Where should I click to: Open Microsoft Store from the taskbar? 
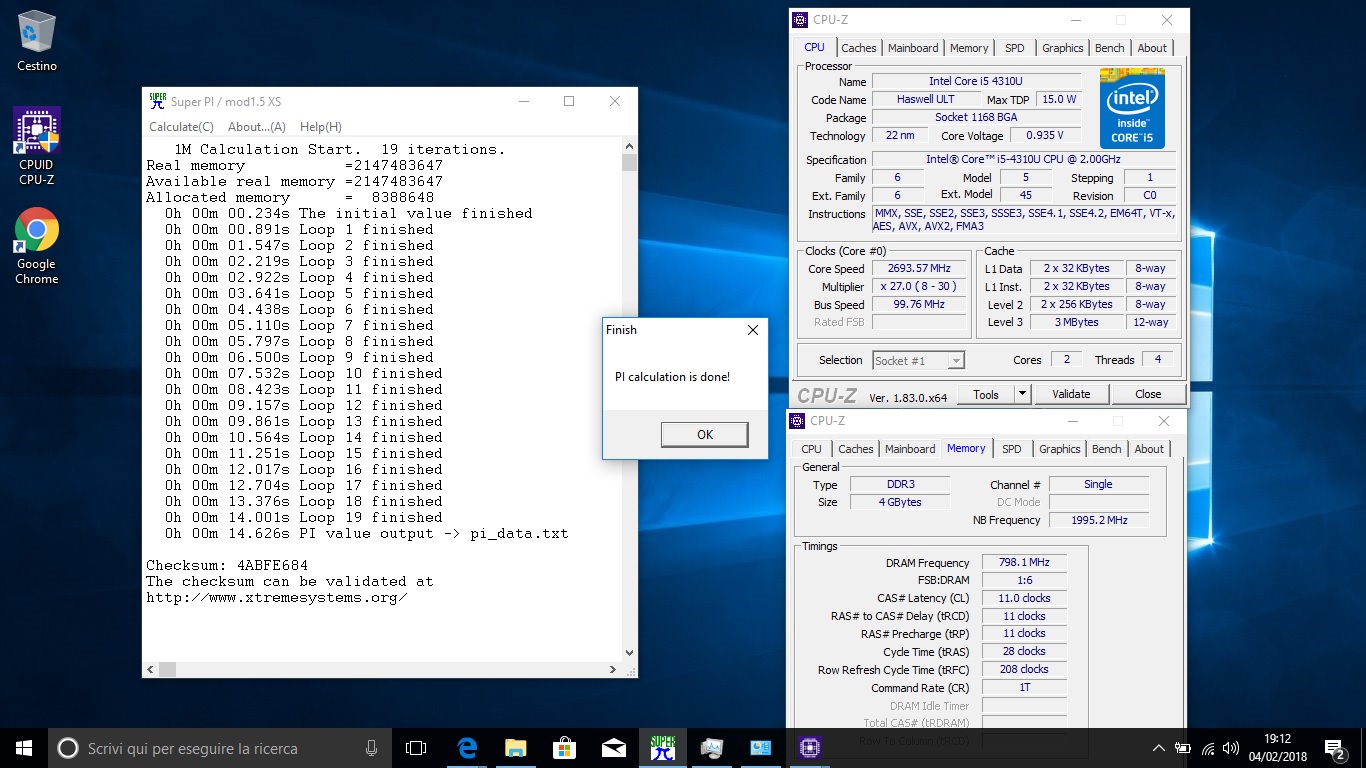[564, 748]
